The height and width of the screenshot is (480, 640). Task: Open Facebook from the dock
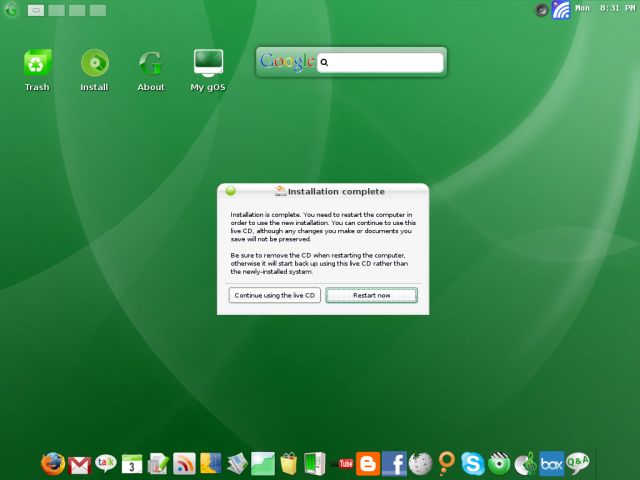[x=394, y=464]
